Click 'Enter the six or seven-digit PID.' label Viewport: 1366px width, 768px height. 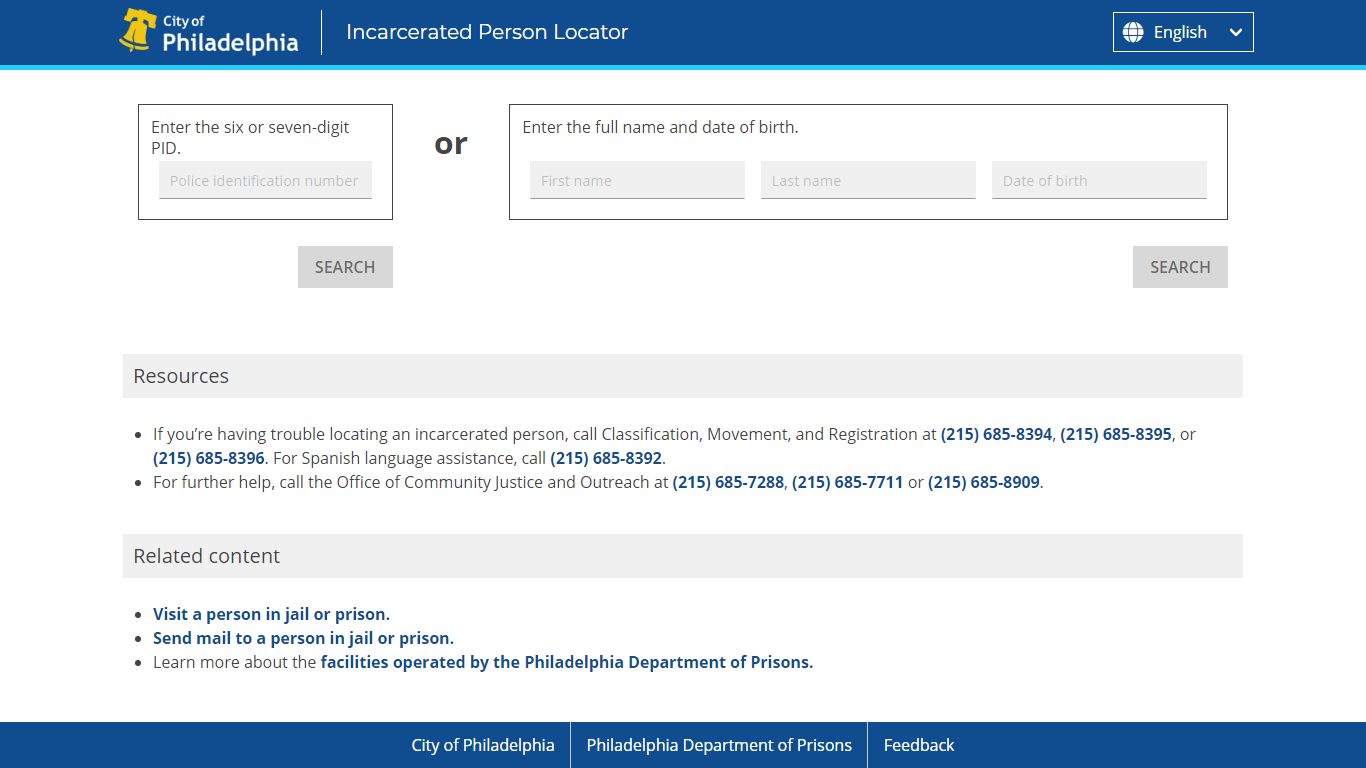pos(250,138)
